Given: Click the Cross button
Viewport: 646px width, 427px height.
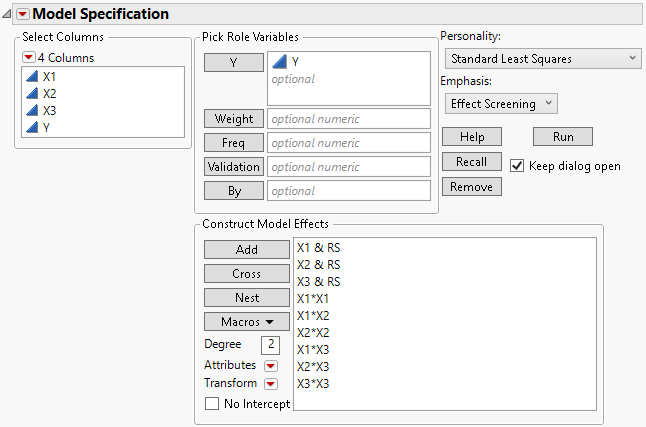Looking at the screenshot, I should (x=247, y=274).
